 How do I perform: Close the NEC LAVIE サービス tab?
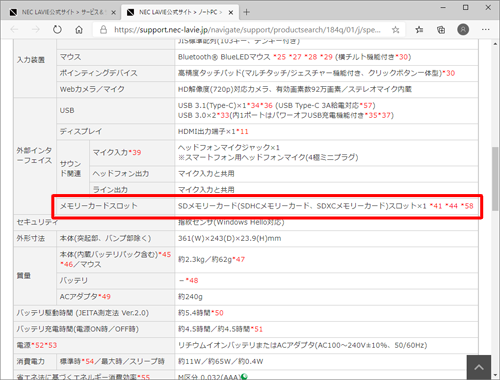pyautogui.click(x=113, y=13)
